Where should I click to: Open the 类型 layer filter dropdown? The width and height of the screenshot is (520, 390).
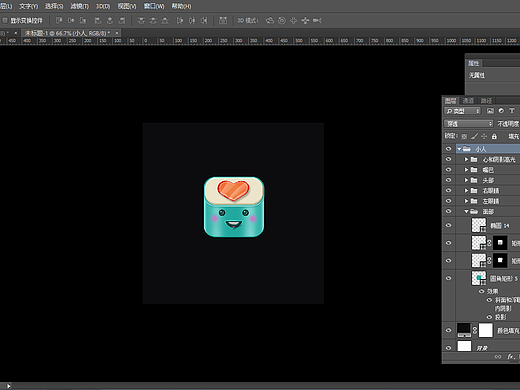[463, 111]
